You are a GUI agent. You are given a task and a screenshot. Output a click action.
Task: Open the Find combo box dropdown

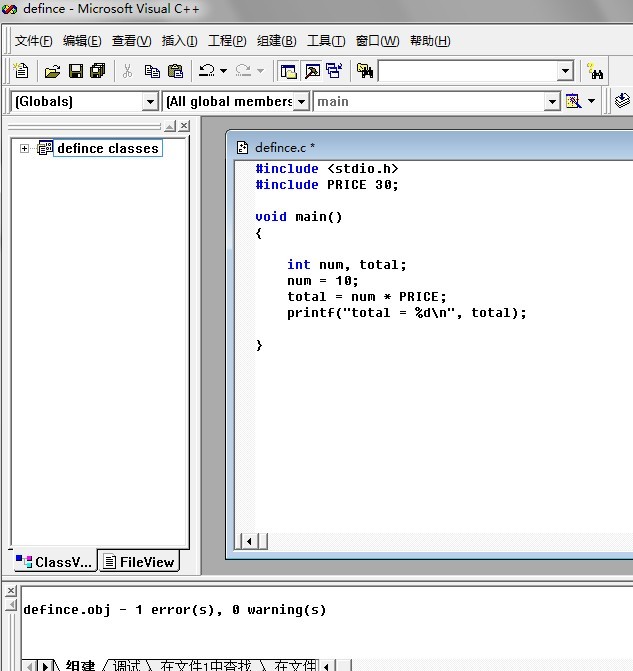(x=565, y=71)
